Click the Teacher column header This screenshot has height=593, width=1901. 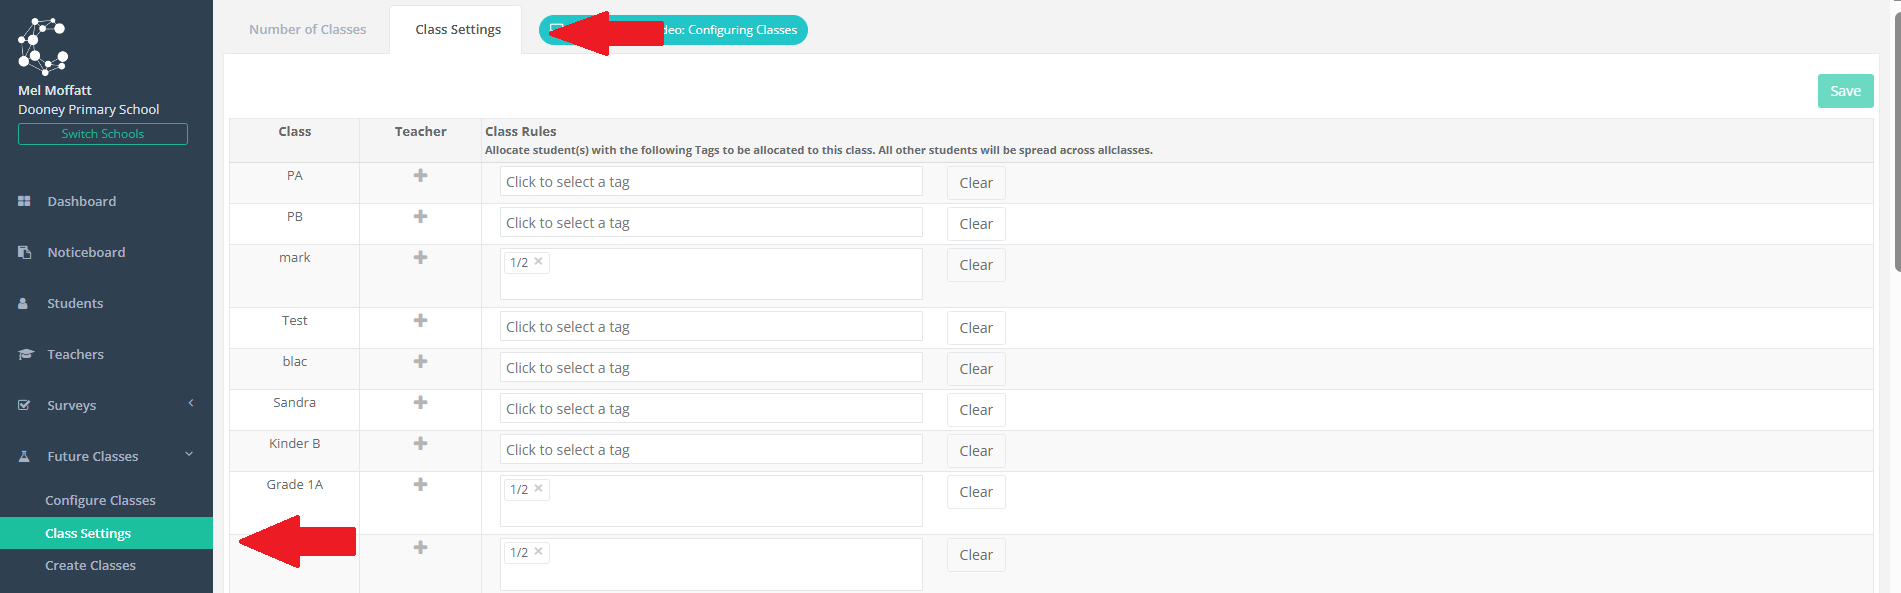coord(421,131)
